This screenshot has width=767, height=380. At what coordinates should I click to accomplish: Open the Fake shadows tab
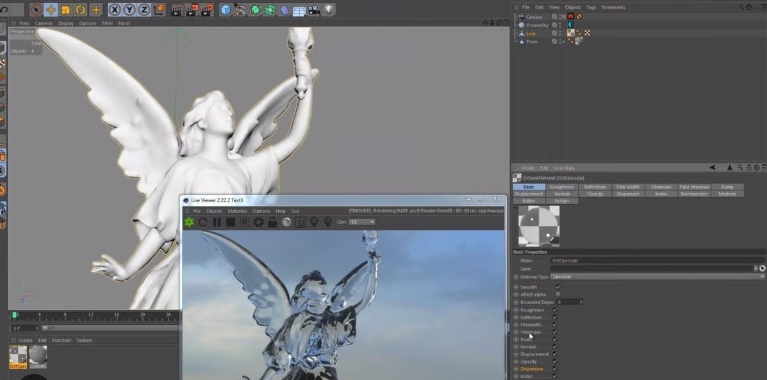pyautogui.click(x=694, y=187)
